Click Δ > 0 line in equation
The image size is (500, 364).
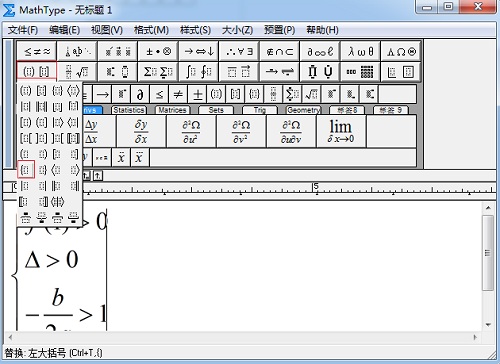coord(52,260)
